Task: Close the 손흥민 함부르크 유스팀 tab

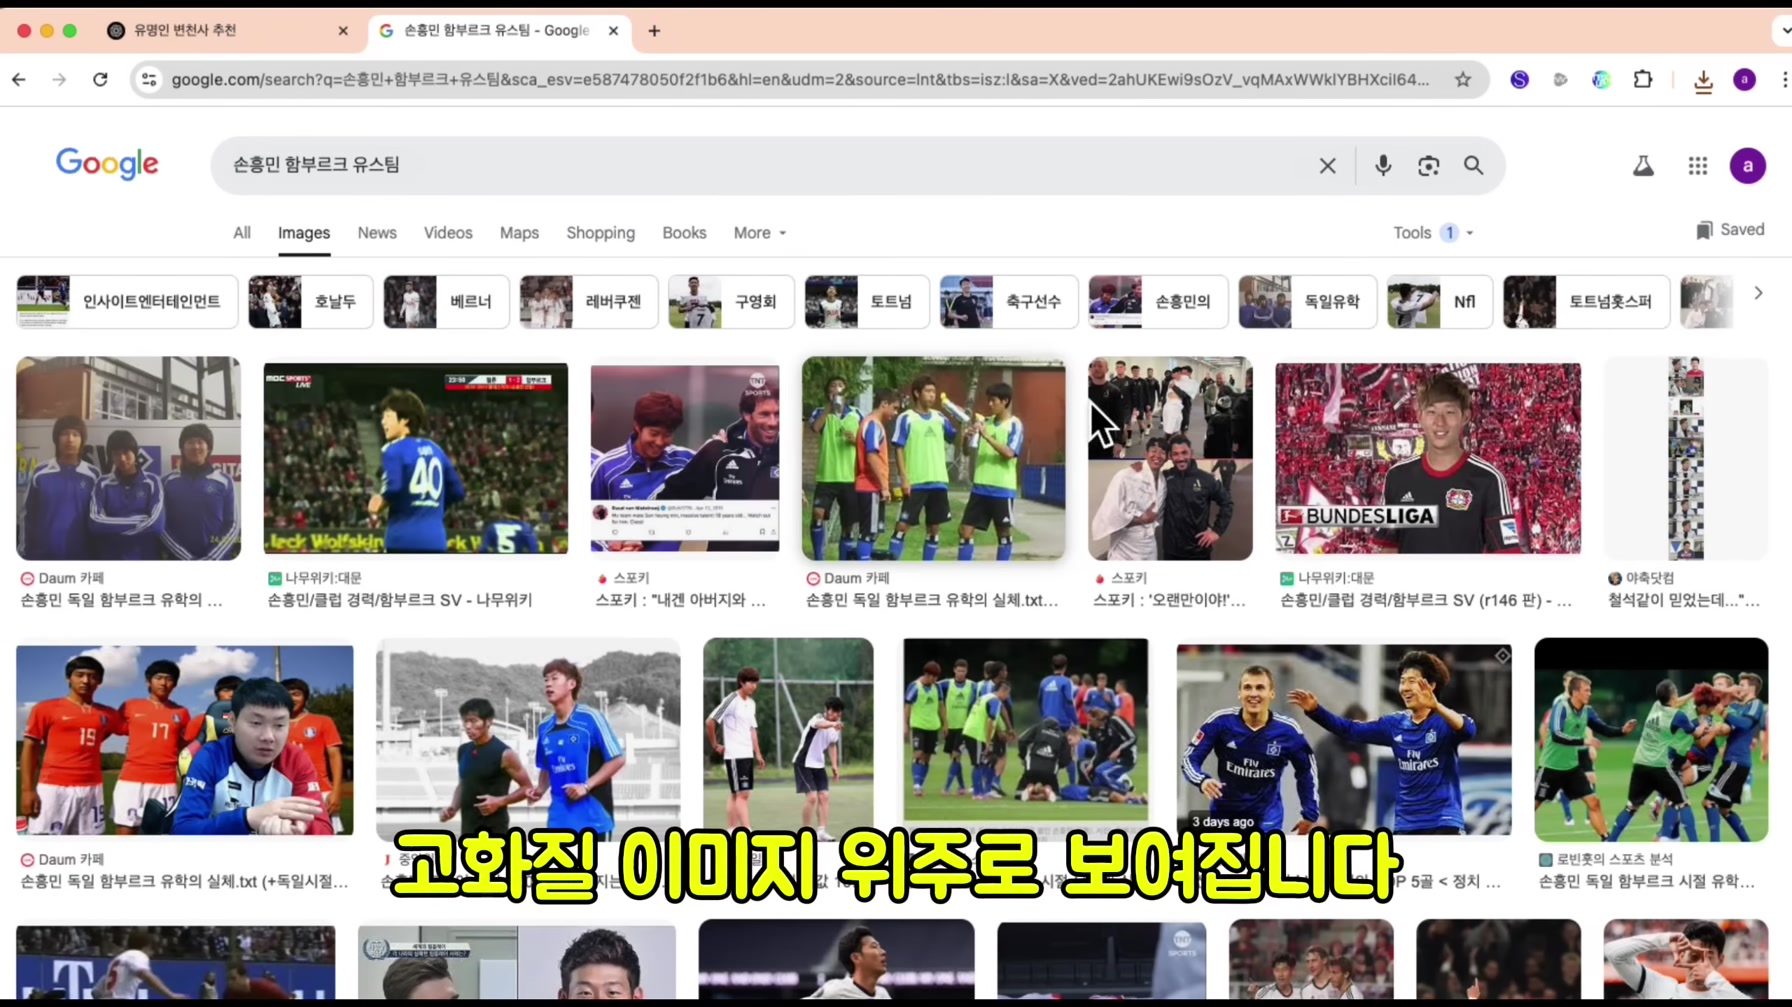Action: click(613, 31)
